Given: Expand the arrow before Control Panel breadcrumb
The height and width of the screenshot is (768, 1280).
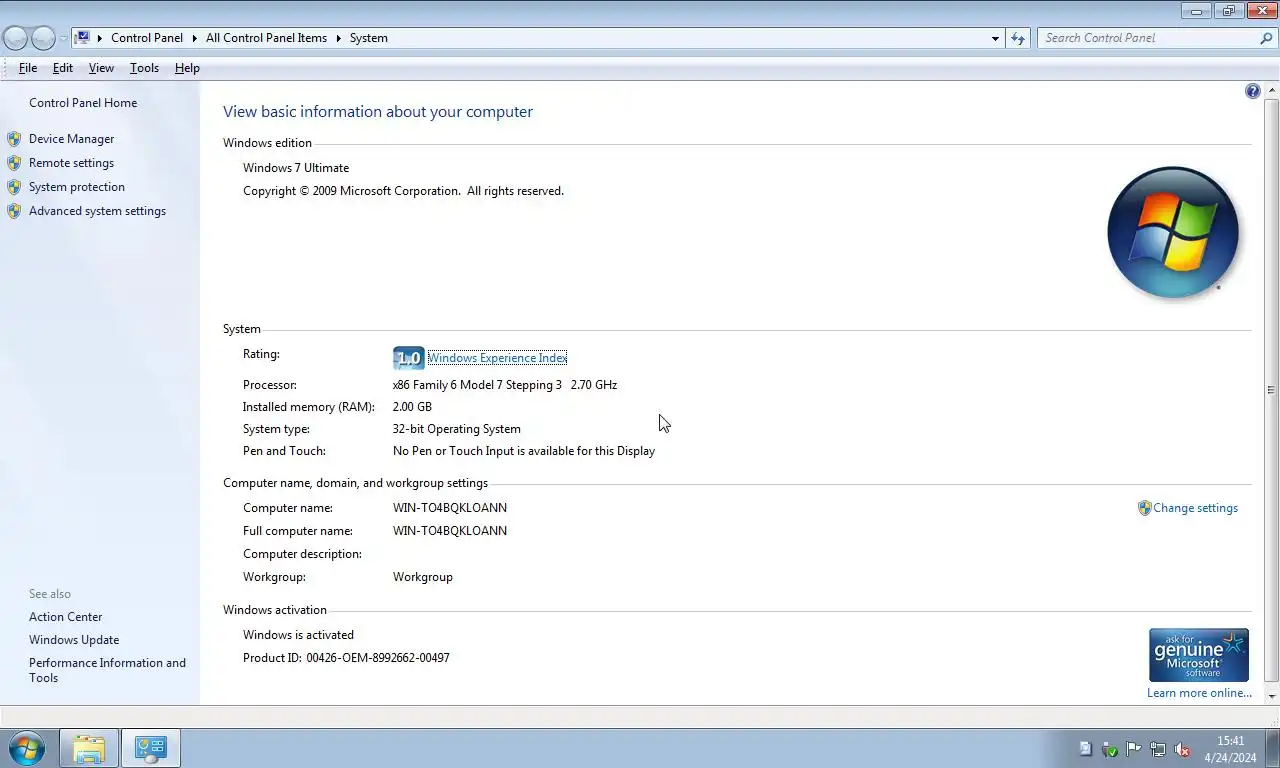Looking at the screenshot, I should pyautogui.click(x=100, y=38).
